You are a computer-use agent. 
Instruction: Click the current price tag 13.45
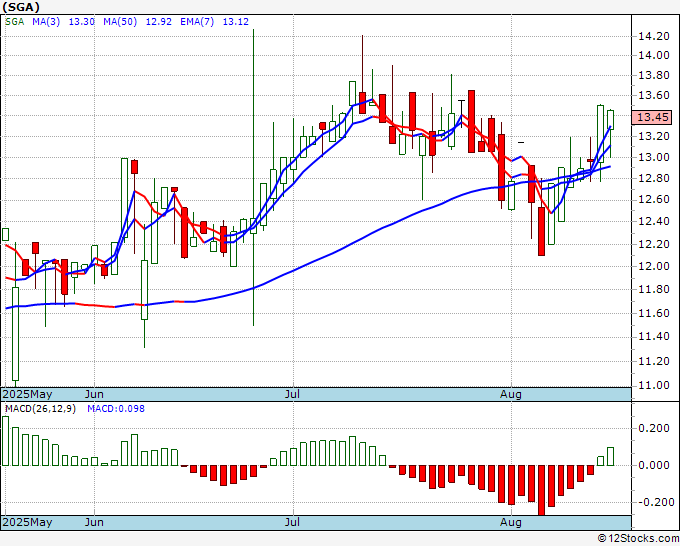click(652, 117)
